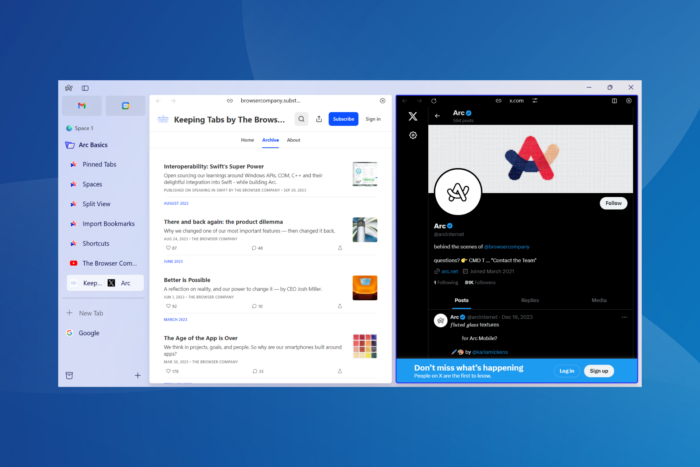Open site controls icon beside x.com

pyautogui.click(x=534, y=101)
